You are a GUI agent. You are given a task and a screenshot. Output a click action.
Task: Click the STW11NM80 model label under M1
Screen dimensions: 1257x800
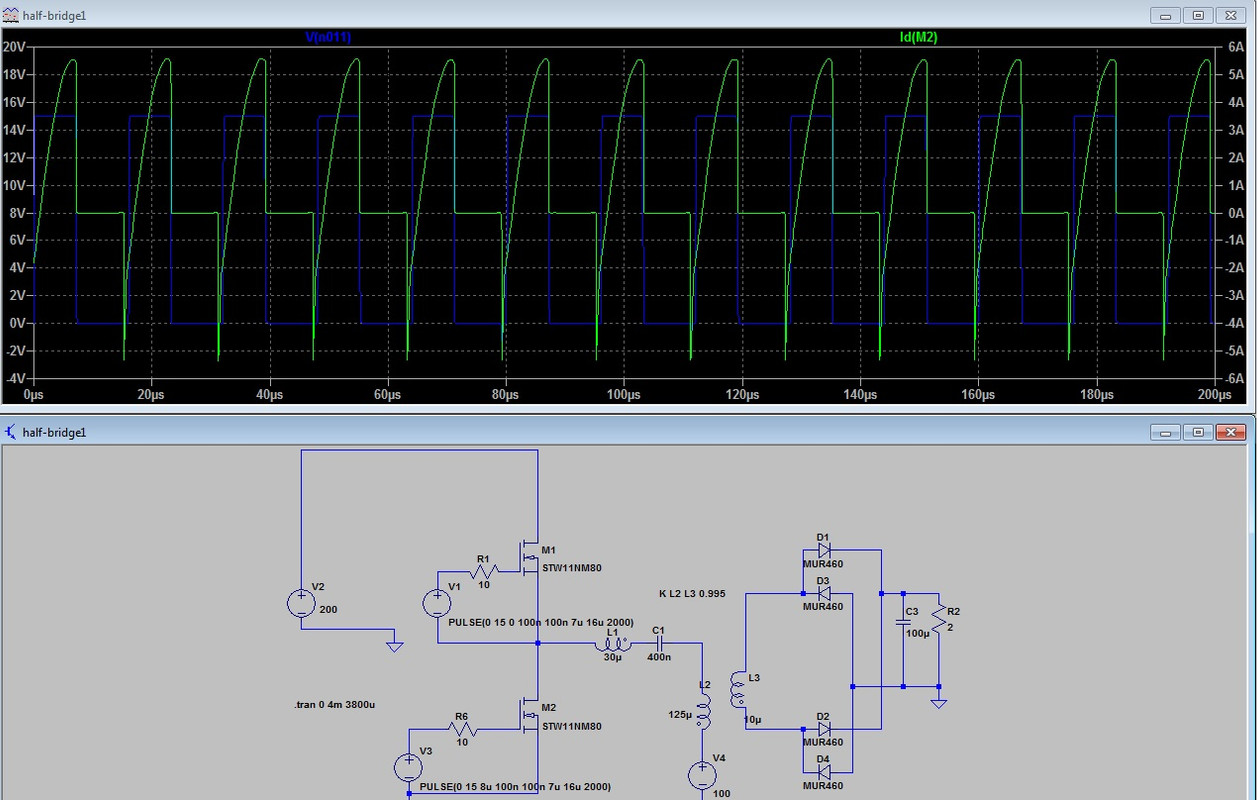[x=572, y=568]
